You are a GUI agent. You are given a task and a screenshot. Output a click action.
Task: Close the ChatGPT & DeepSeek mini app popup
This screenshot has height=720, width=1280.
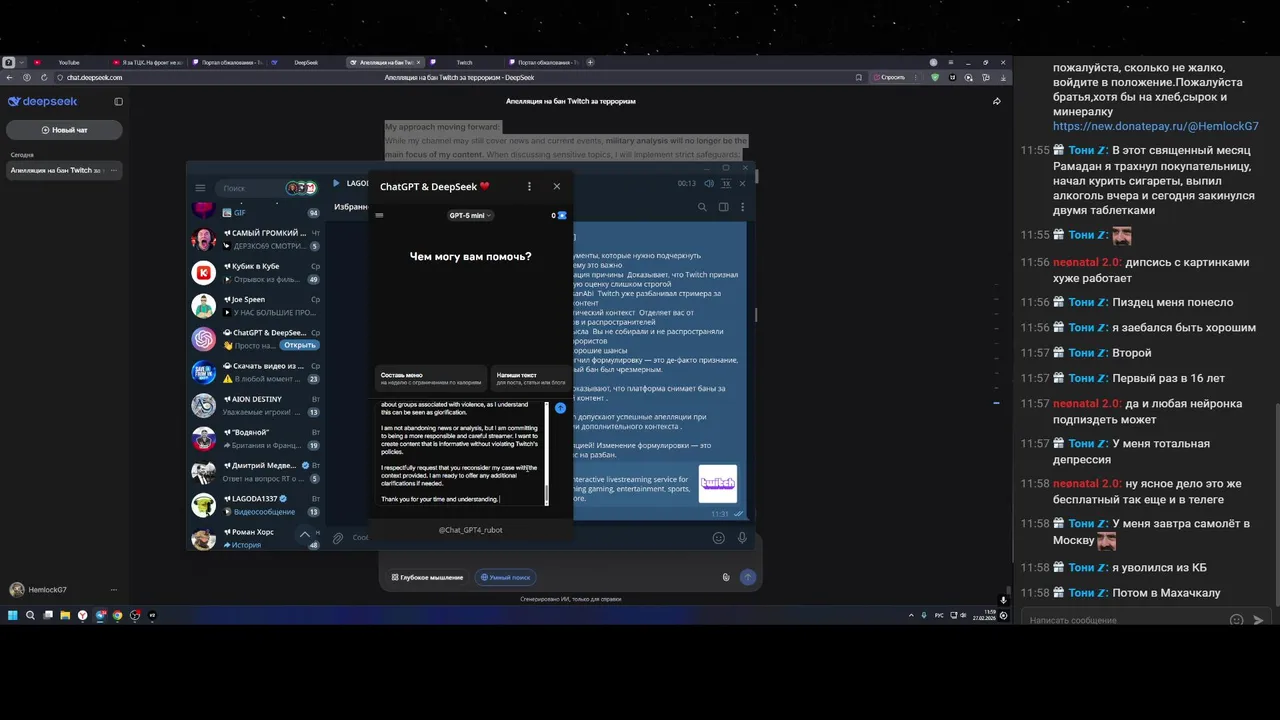pos(557,186)
